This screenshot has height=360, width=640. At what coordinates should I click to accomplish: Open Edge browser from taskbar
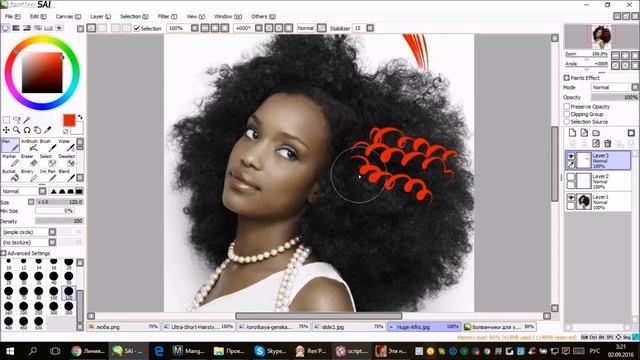[159, 351]
